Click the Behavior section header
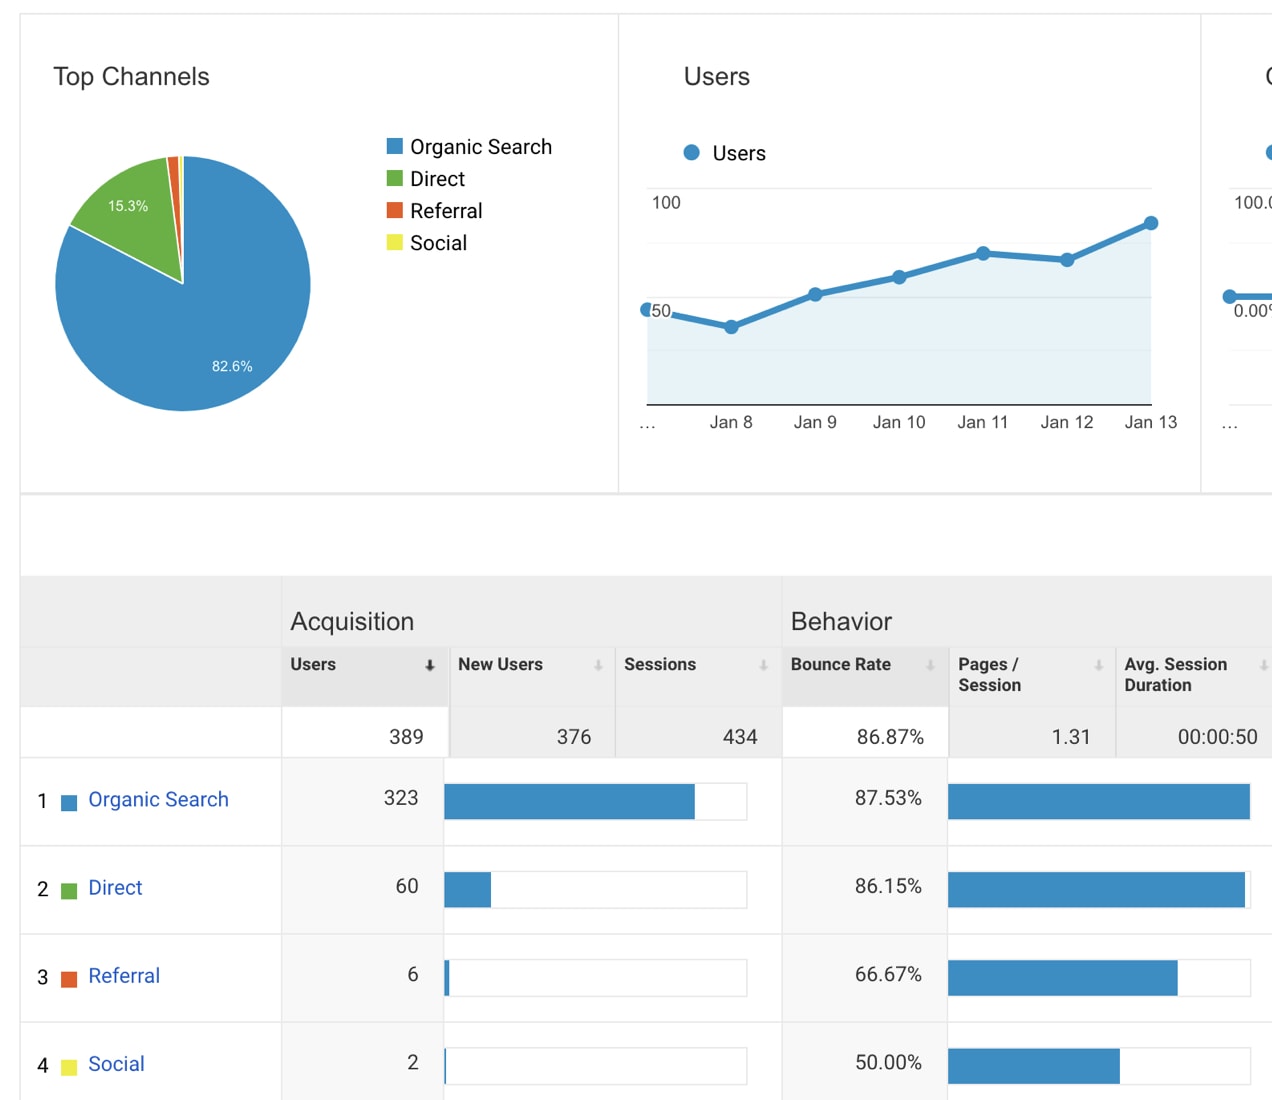The height and width of the screenshot is (1100, 1272). point(841,621)
